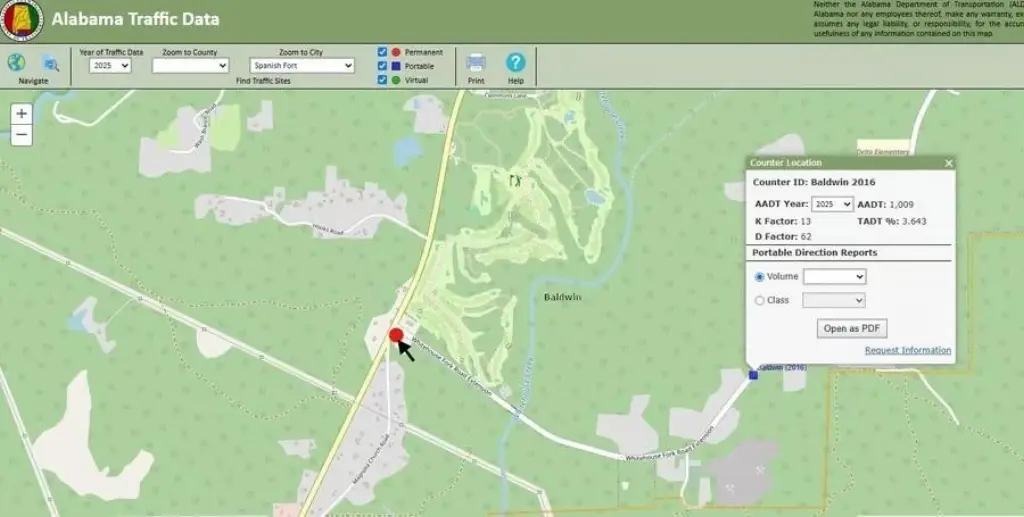This screenshot has height=517, width=1024.
Task: Click the Print printer icon
Action: [476, 63]
